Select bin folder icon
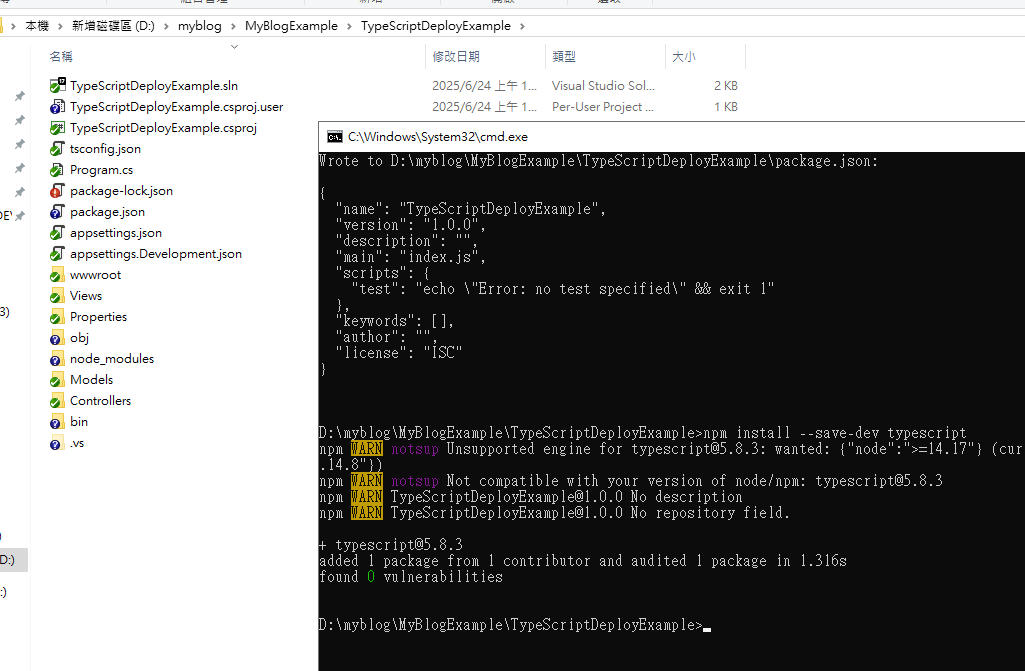The height and width of the screenshot is (671, 1025). coord(58,421)
